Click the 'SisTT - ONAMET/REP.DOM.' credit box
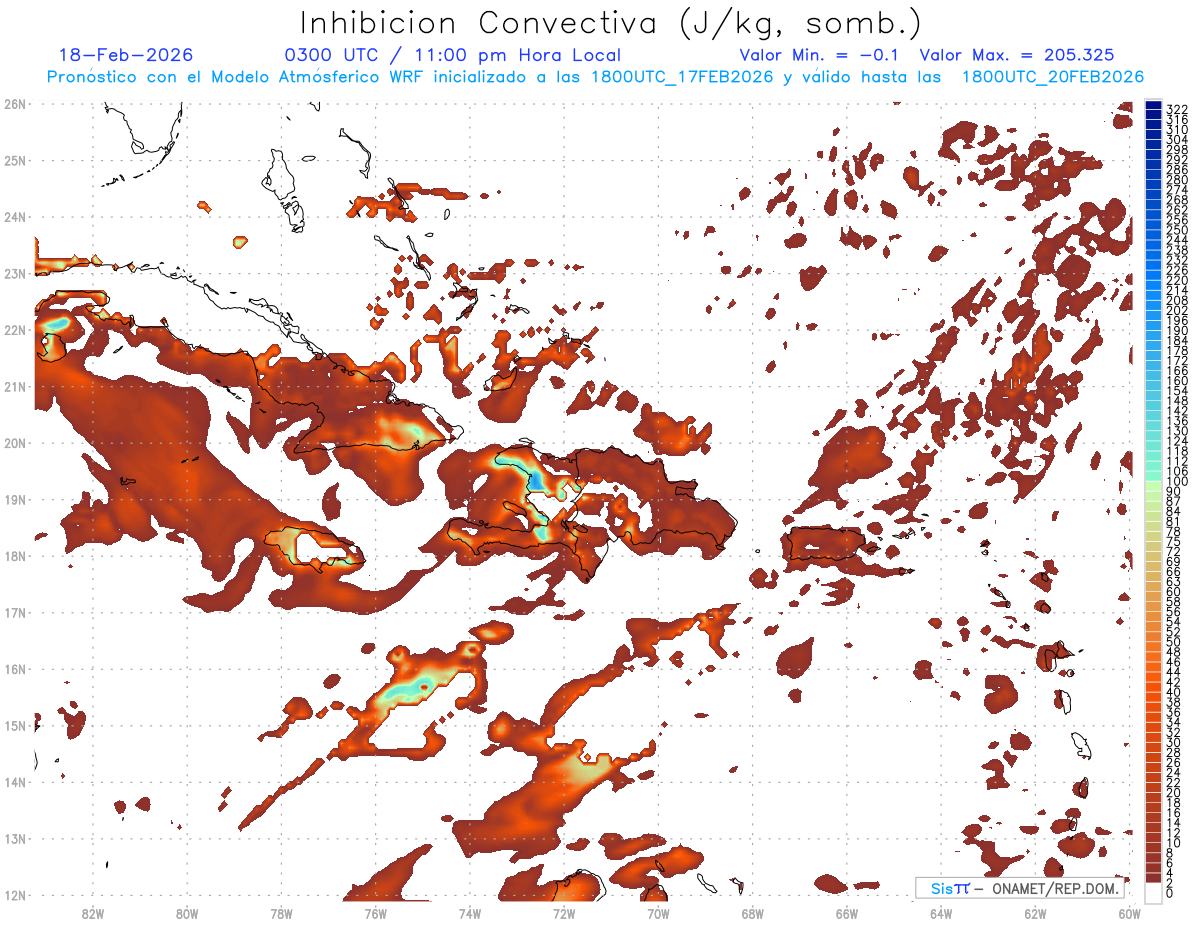The image size is (1200, 927). [x=1019, y=888]
